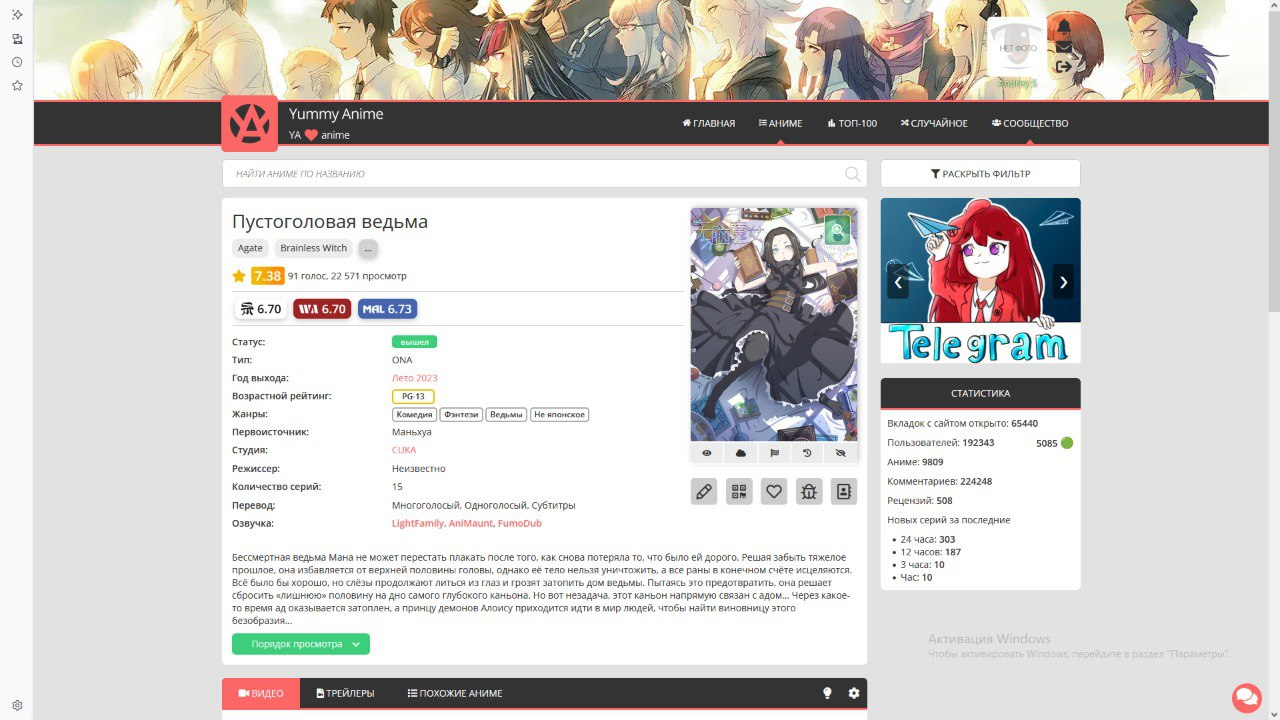Image resolution: width=1280 pixels, height=720 pixels.
Task: Toggle the lightbulb icon in the video bar
Action: (827, 693)
